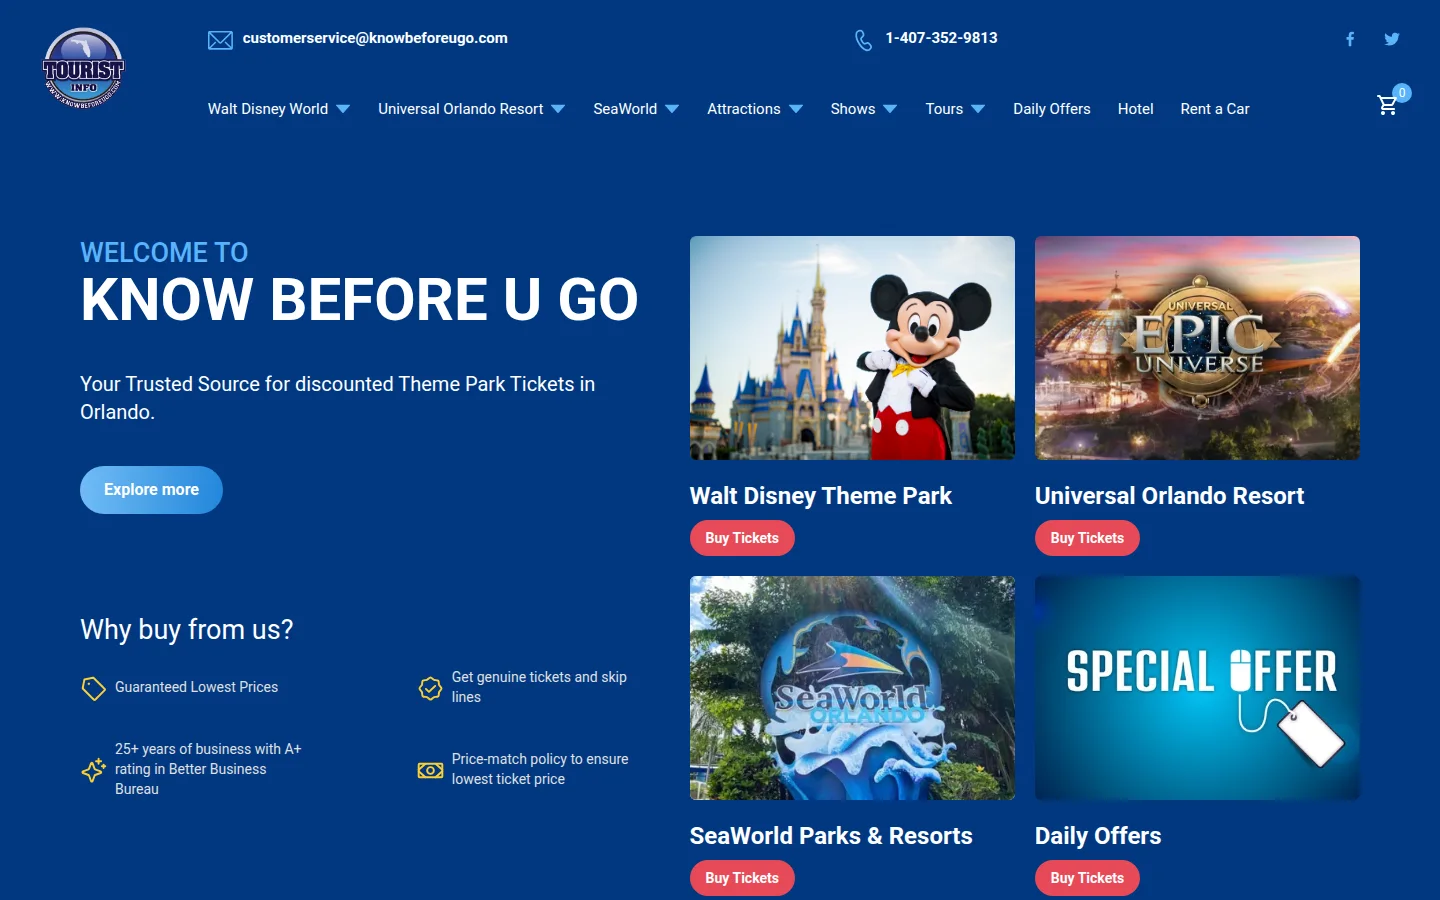This screenshot has width=1440, height=900.
Task: Expand the SeaWorld dropdown arrow
Action: 672,109
